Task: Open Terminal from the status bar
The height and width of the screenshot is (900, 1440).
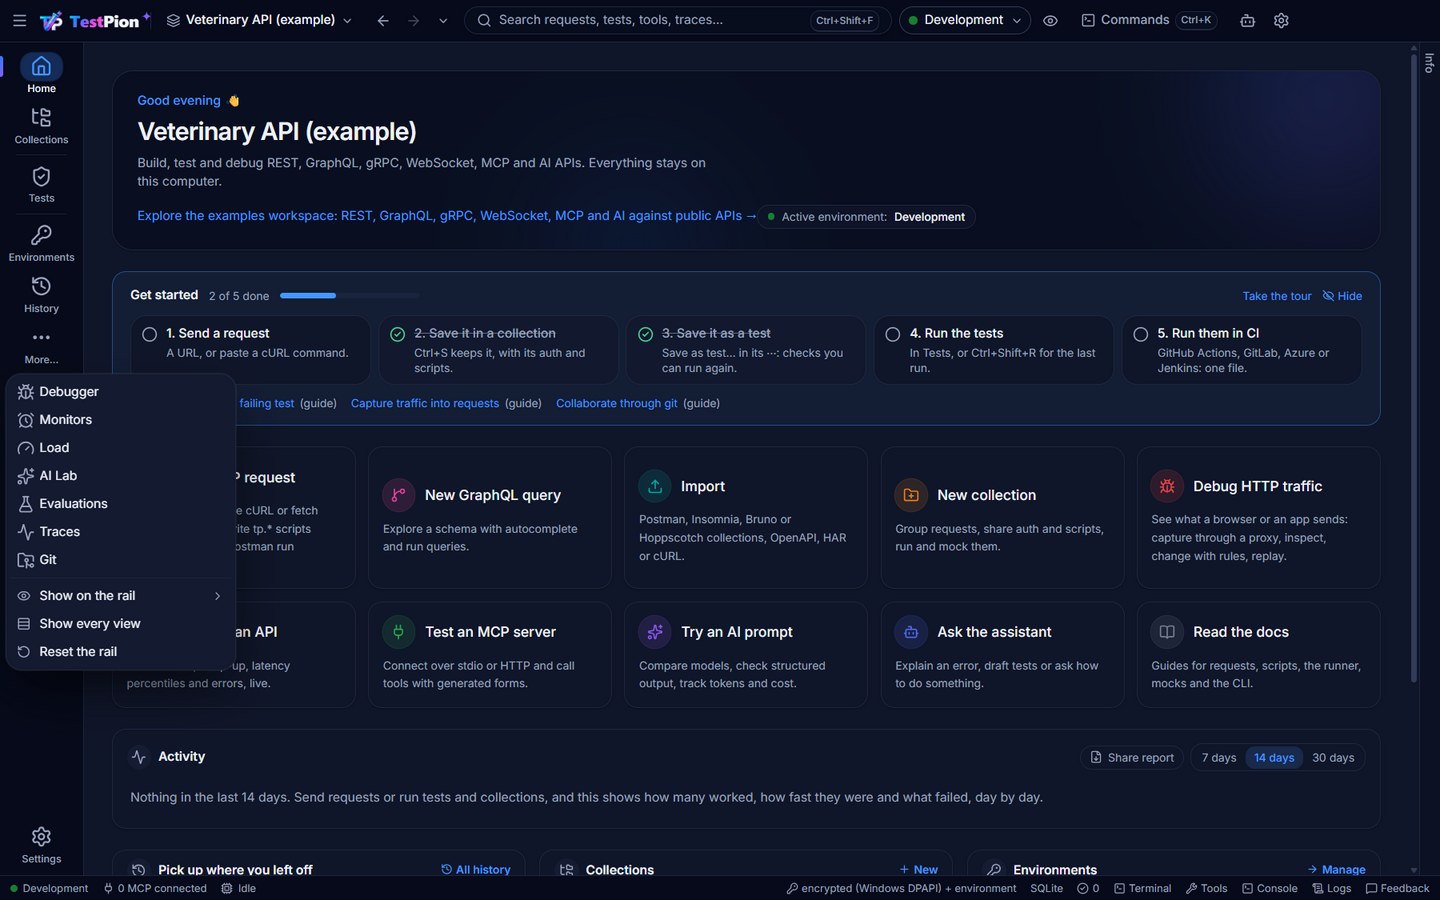Action: (x=1142, y=888)
